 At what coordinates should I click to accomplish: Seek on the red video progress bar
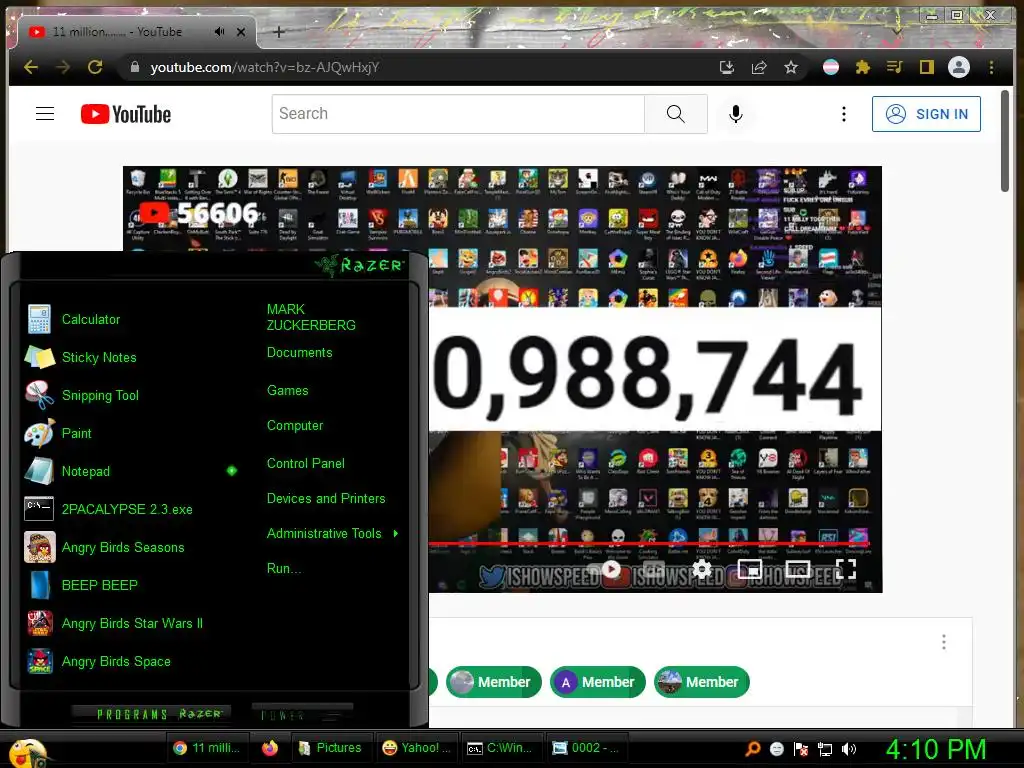pos(648,543)
